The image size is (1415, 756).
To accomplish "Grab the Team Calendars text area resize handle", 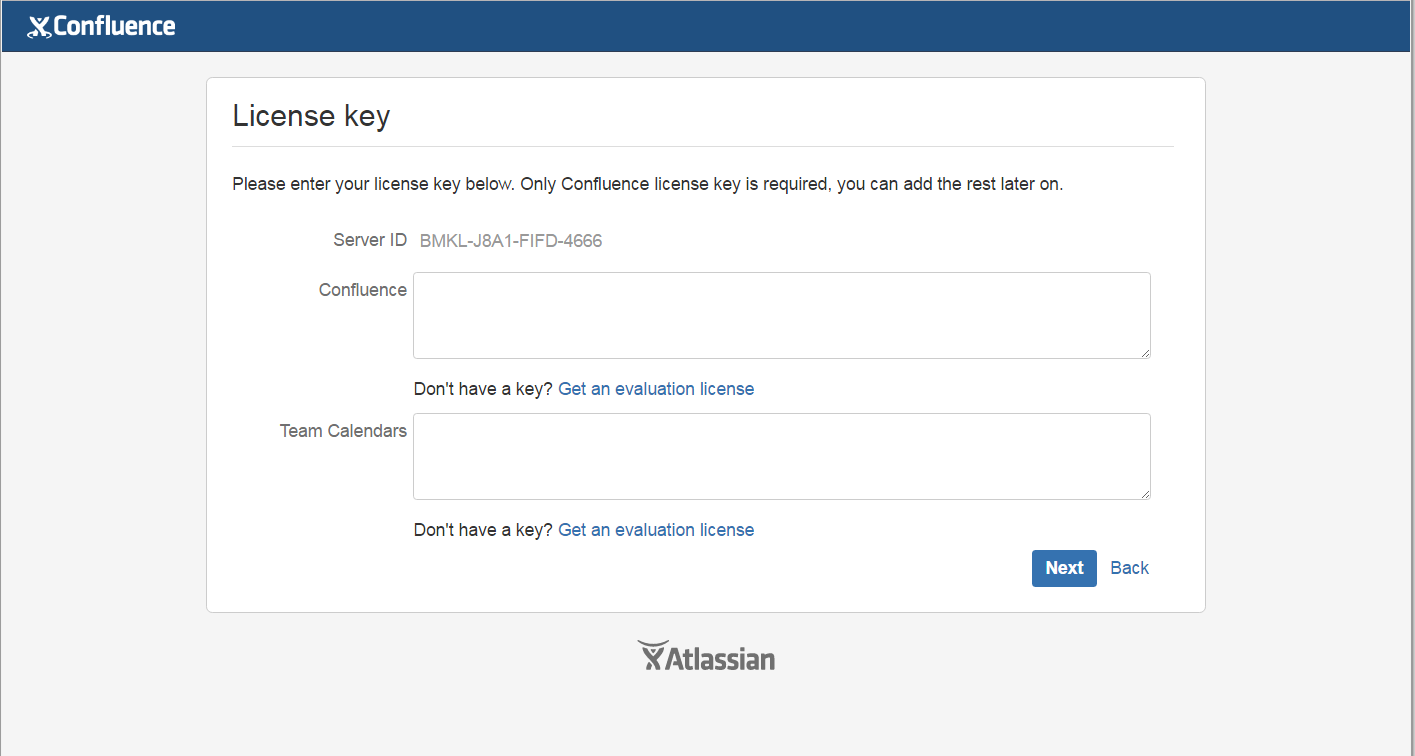I will point(1145,494).
